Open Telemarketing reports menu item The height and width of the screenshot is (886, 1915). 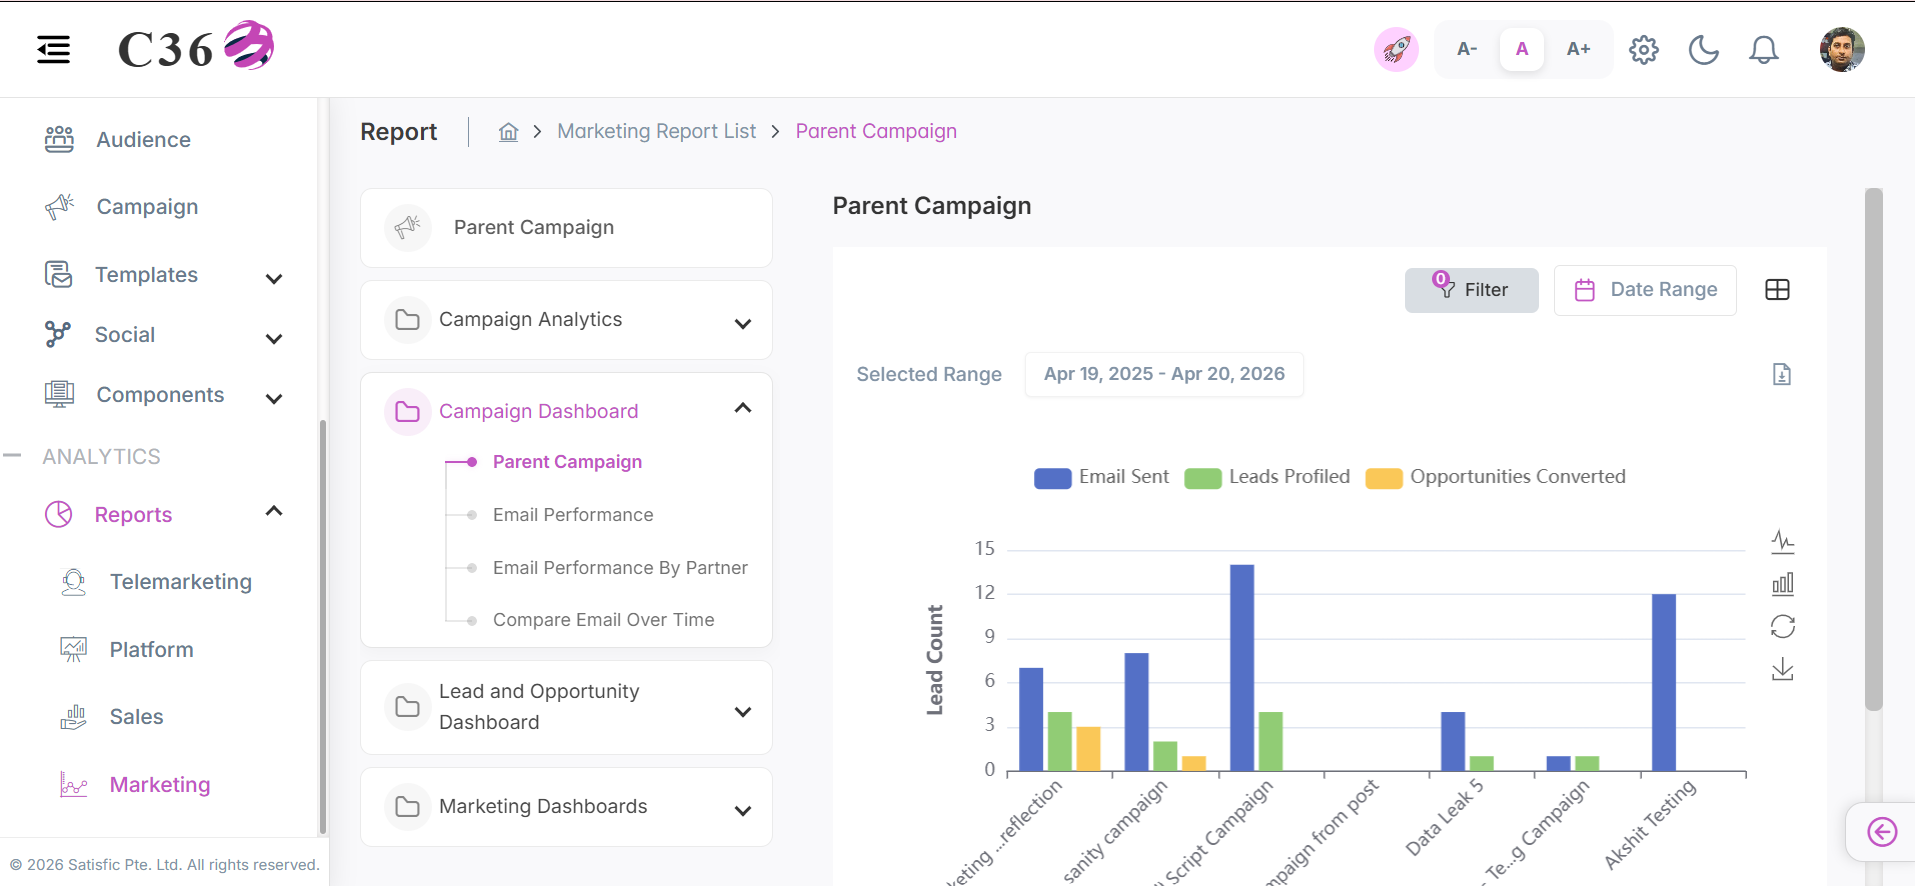(181, 582)
